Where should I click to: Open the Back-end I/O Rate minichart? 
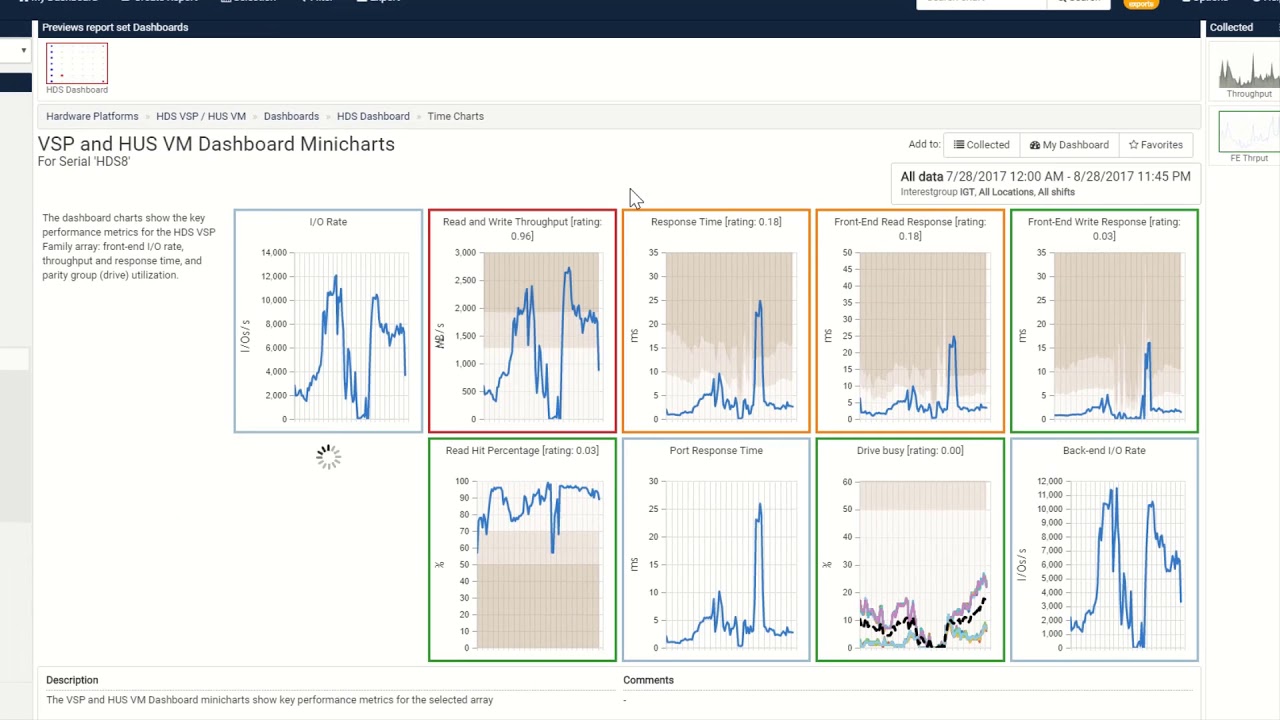(1104, 550)
